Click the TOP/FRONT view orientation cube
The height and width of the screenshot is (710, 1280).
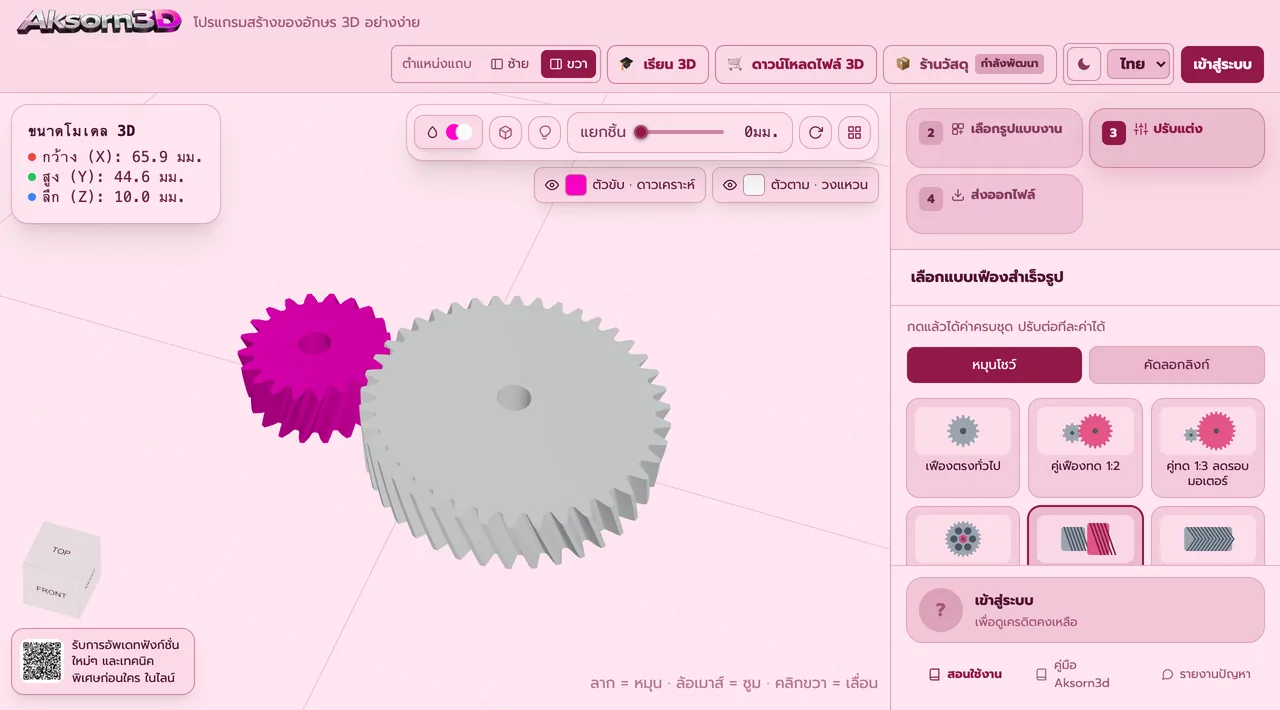pyautogui.click(x=60, y=569)
